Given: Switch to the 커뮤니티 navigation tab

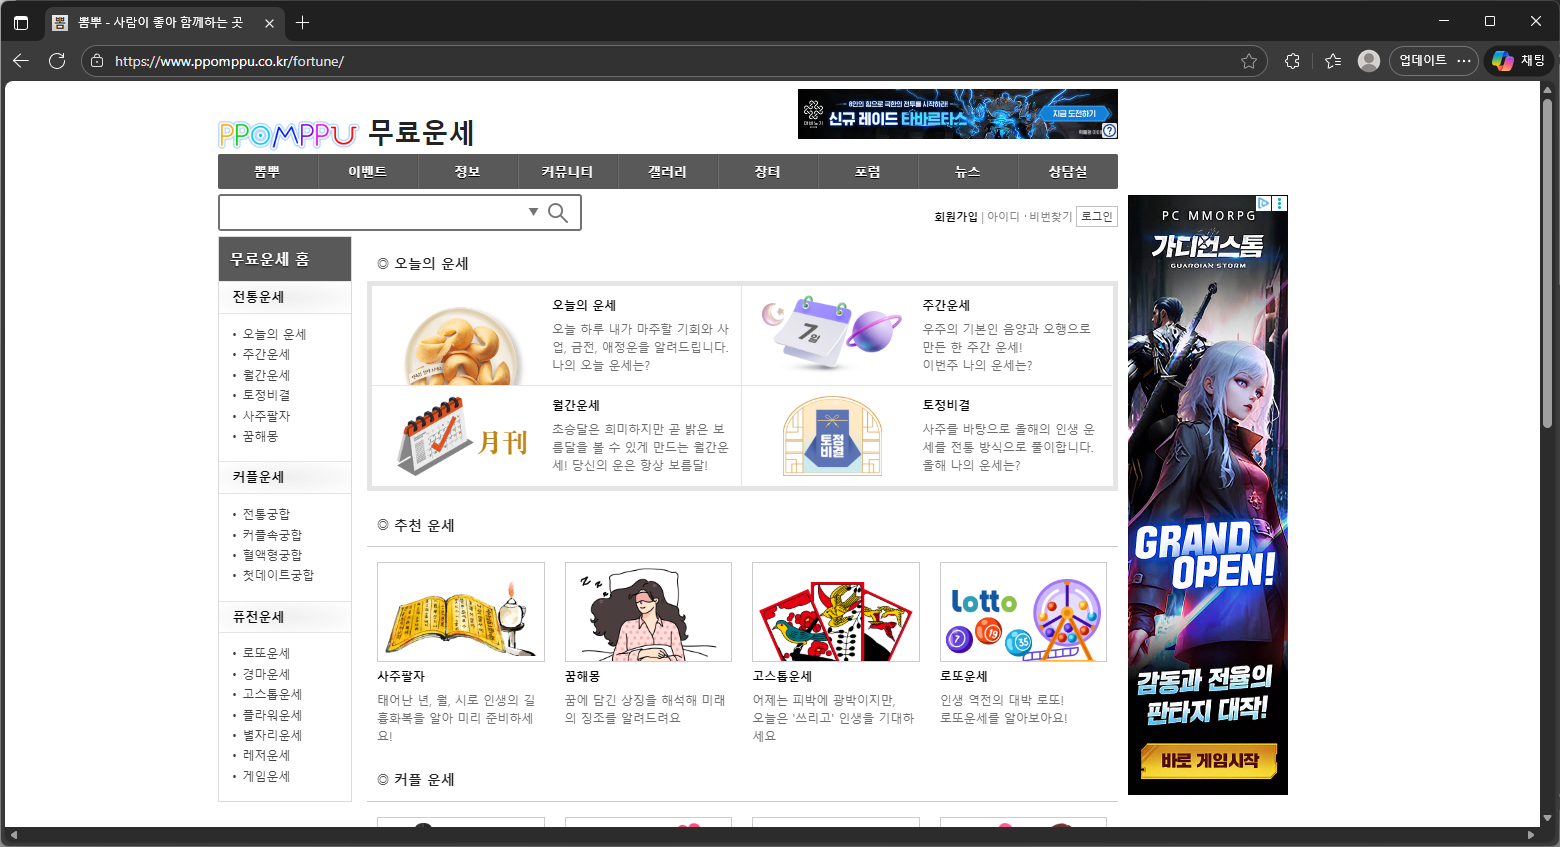Looking at the screenshot, I should click(568, 171).
